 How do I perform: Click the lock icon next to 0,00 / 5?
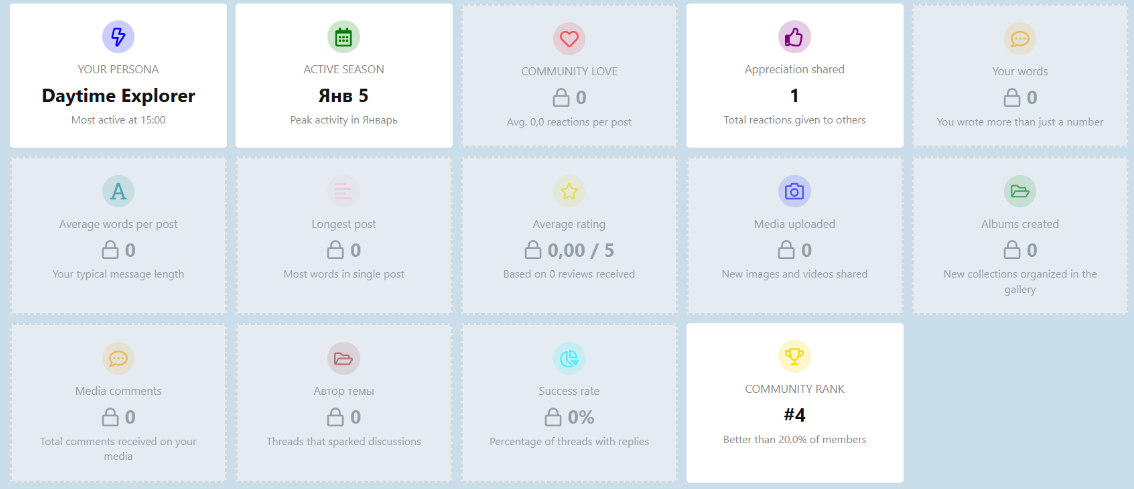point(534,250)
